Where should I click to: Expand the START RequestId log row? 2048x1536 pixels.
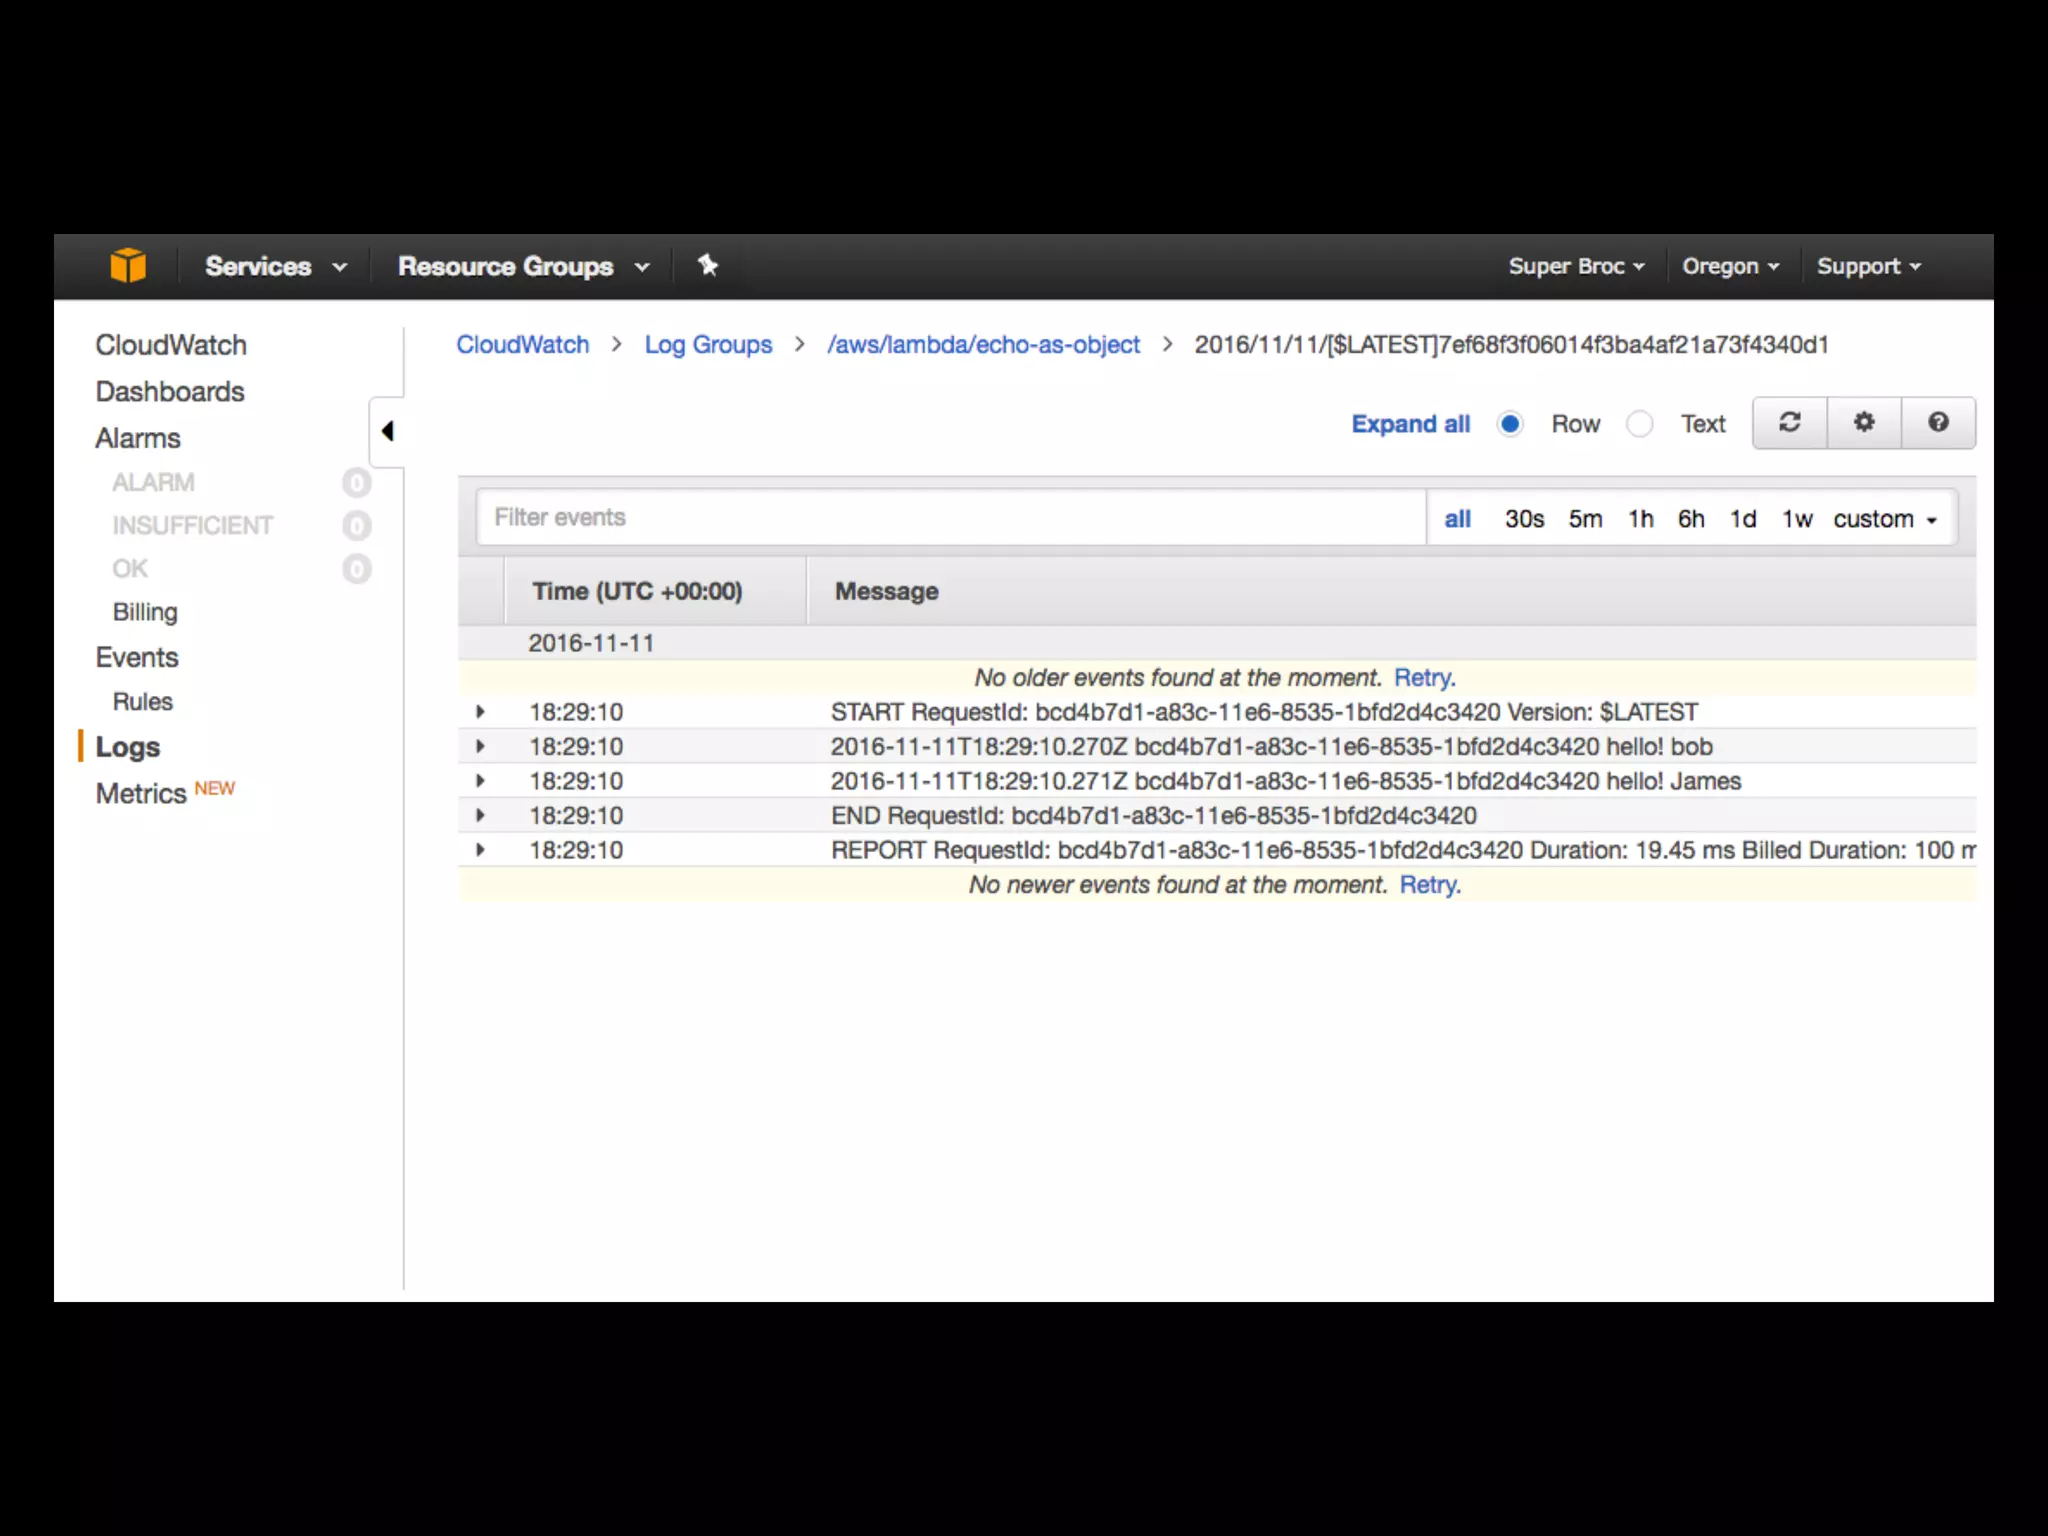tap(480, 712)
